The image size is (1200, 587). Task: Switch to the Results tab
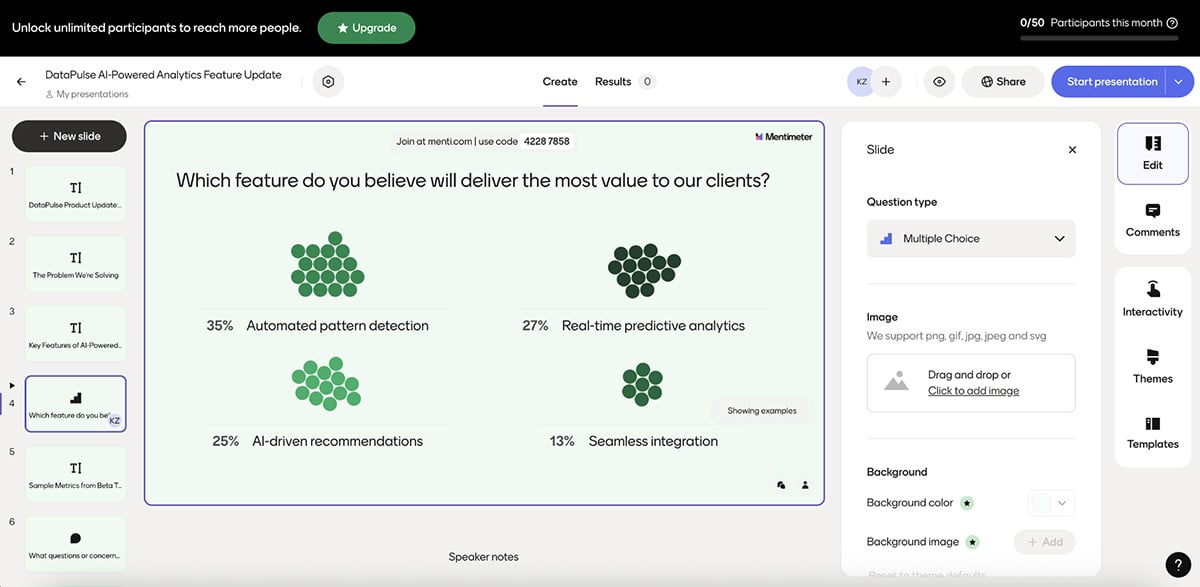pos(614,81)
